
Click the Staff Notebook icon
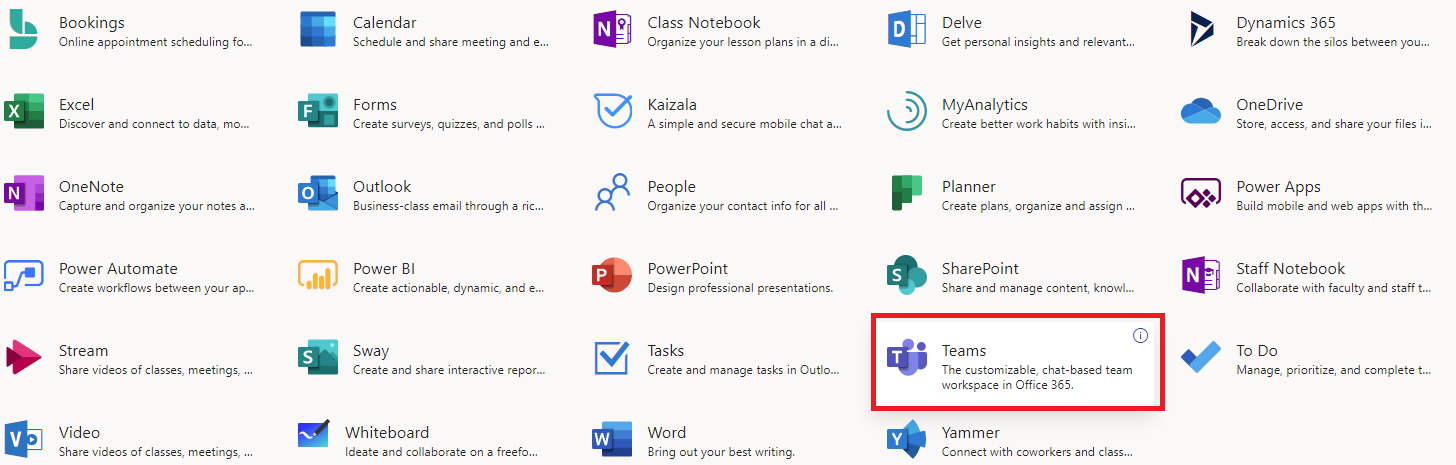pyautogui.click(x=1201, y=276)
